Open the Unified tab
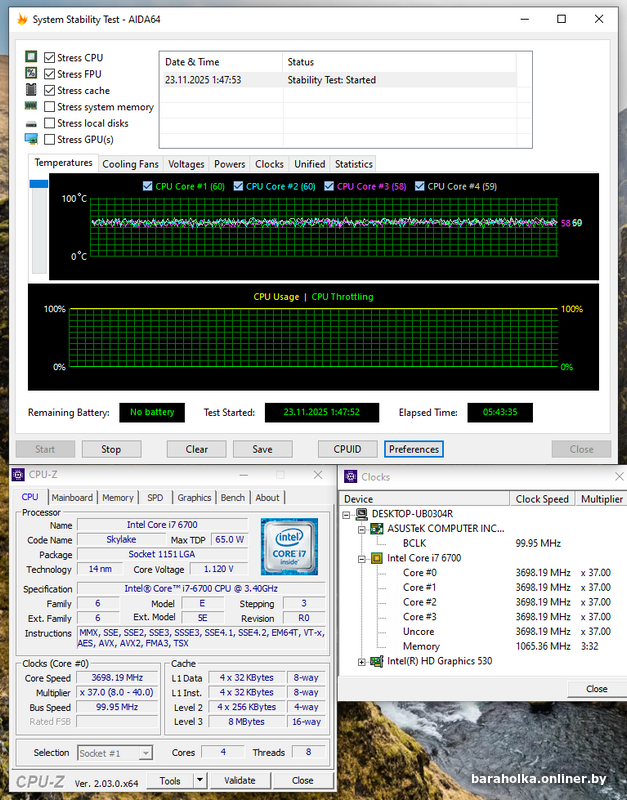Image resolution: width=627 pixels, height=800 pixels. pos(310,164)
